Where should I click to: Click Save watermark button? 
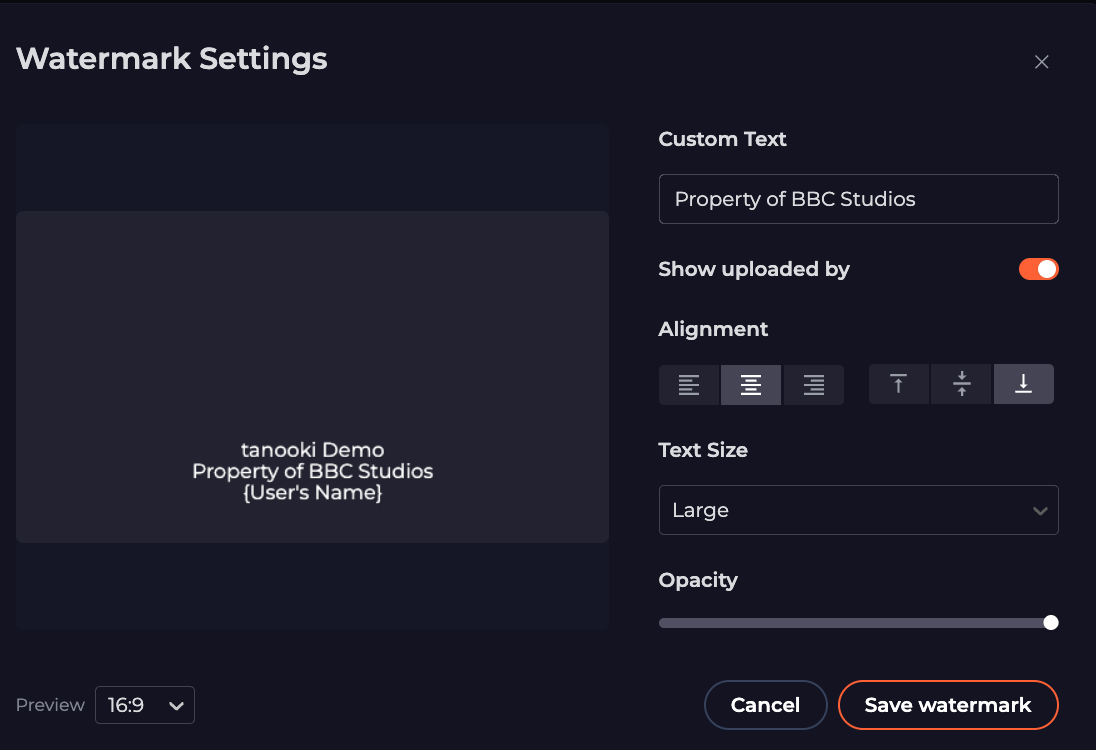click(x=947, y=705)
